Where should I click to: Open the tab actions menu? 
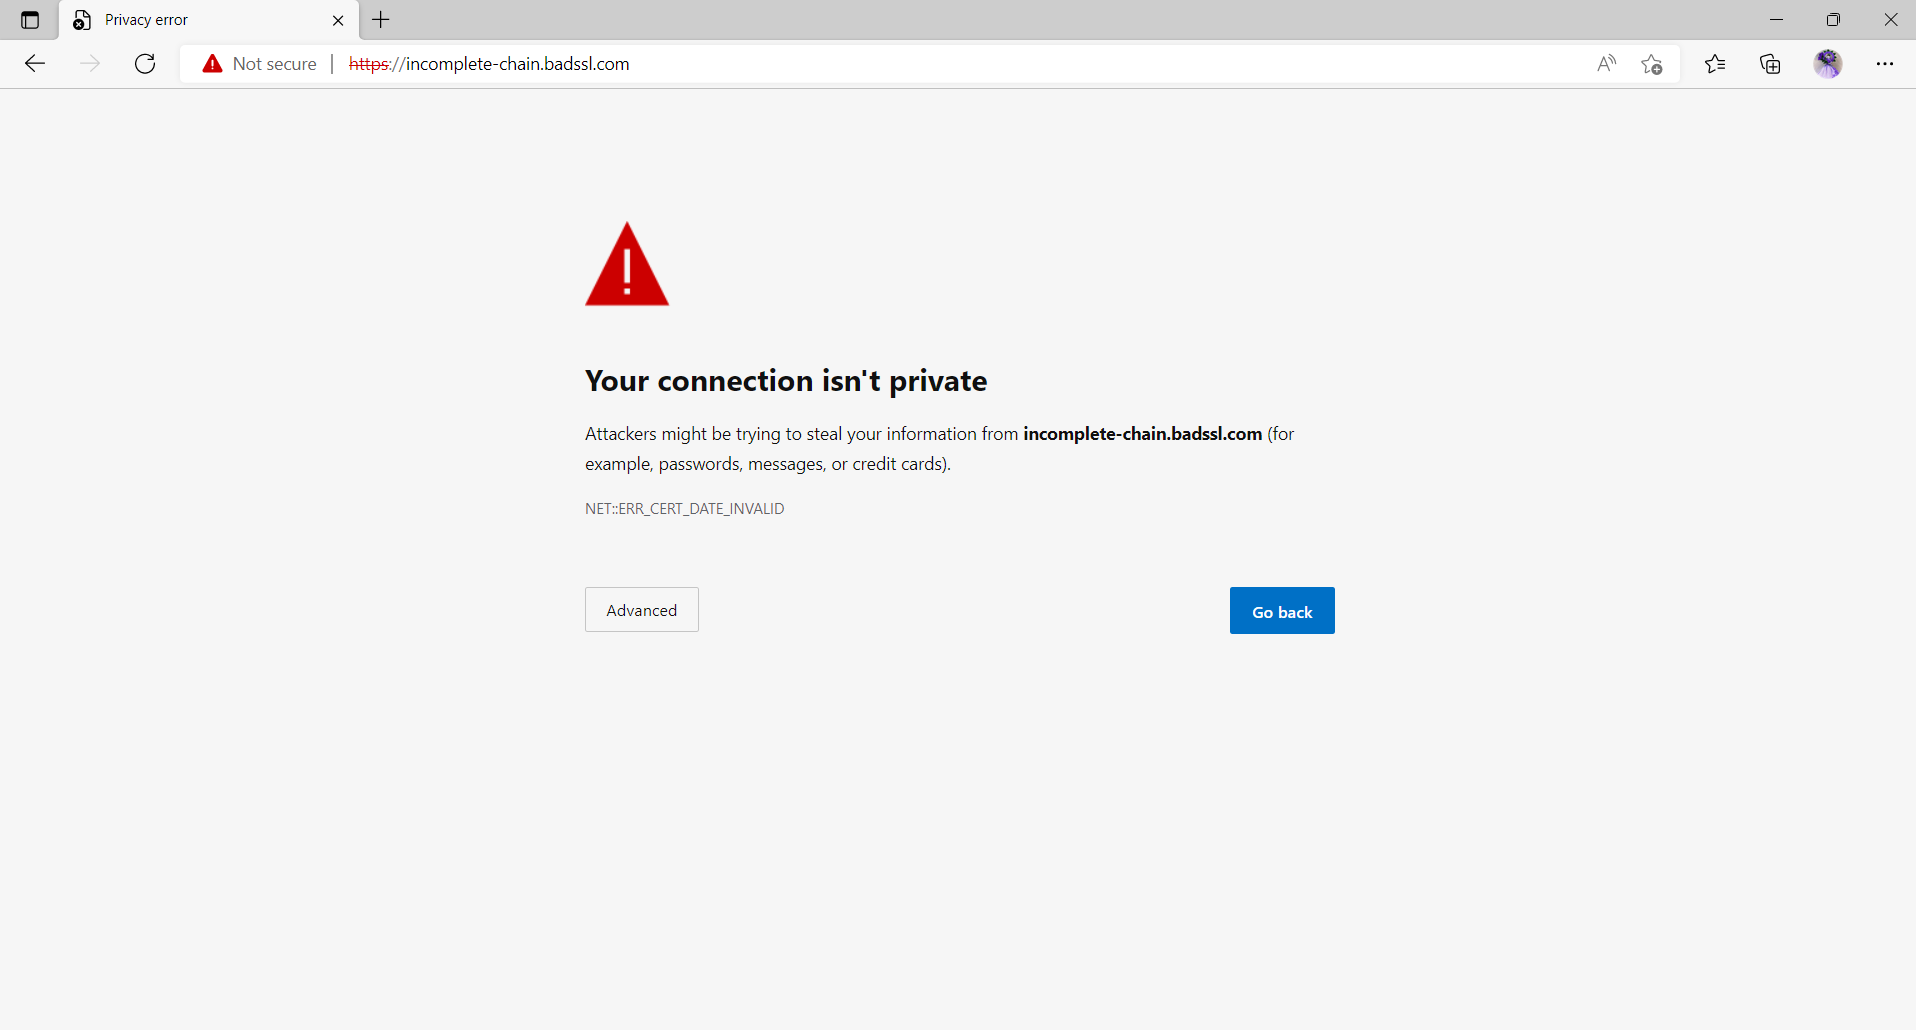pyautogui.click(x=29, y=19)
